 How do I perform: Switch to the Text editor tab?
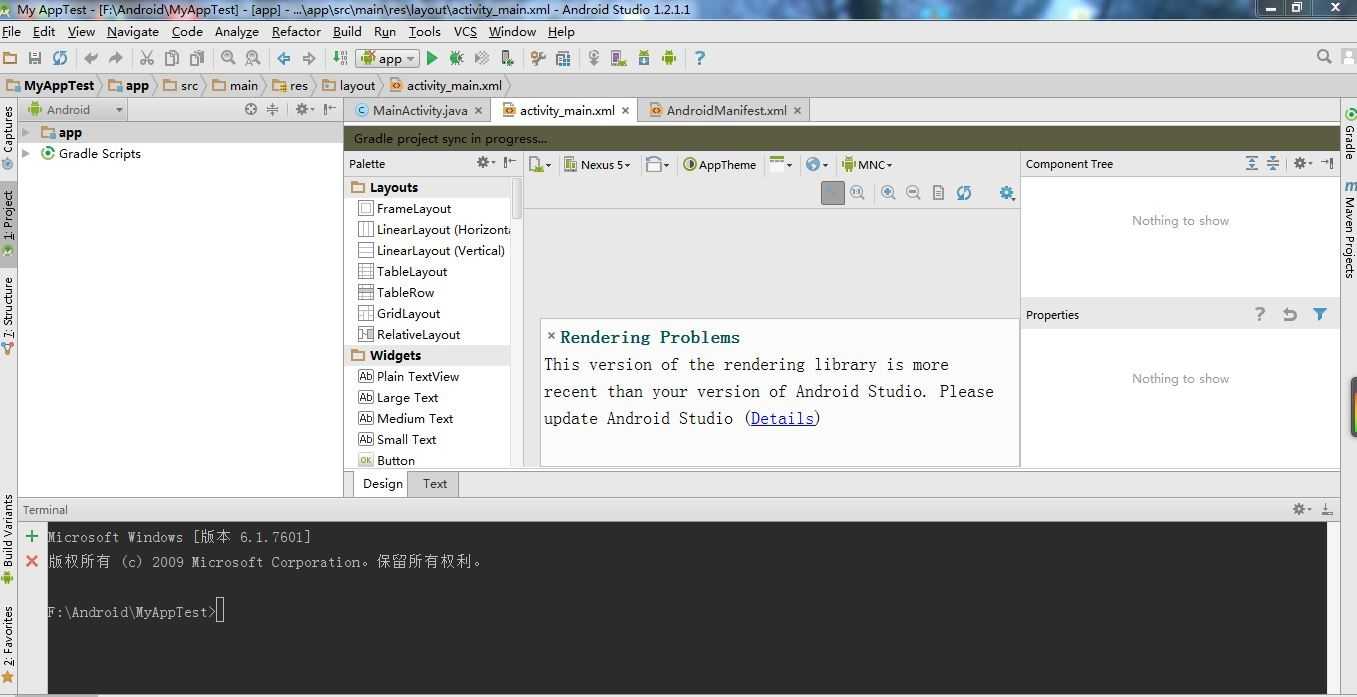tap(435, 484)
